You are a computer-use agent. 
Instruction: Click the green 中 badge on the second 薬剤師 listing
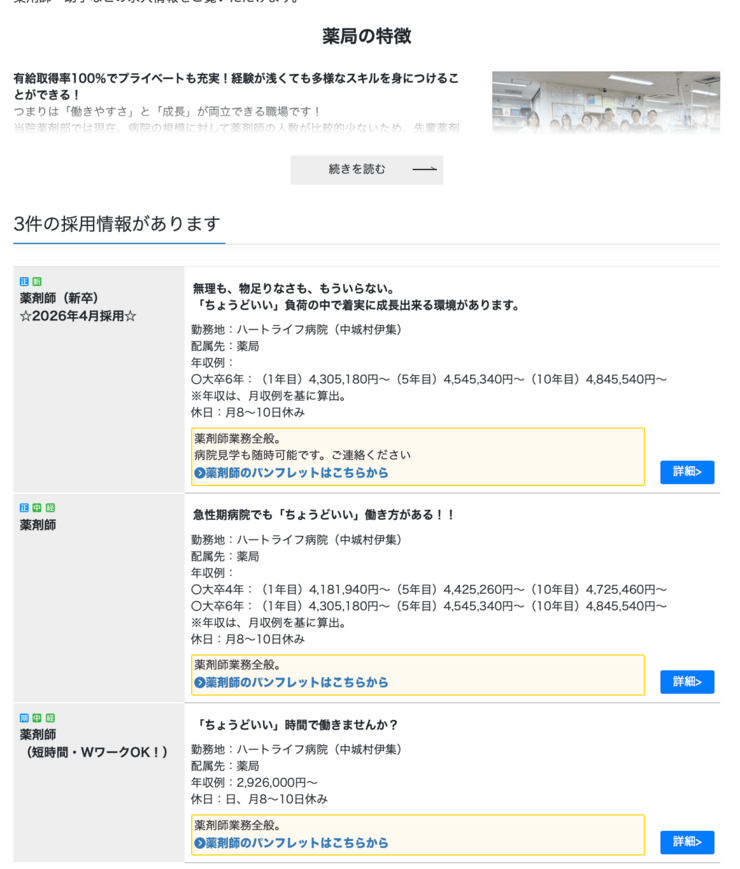37,508
